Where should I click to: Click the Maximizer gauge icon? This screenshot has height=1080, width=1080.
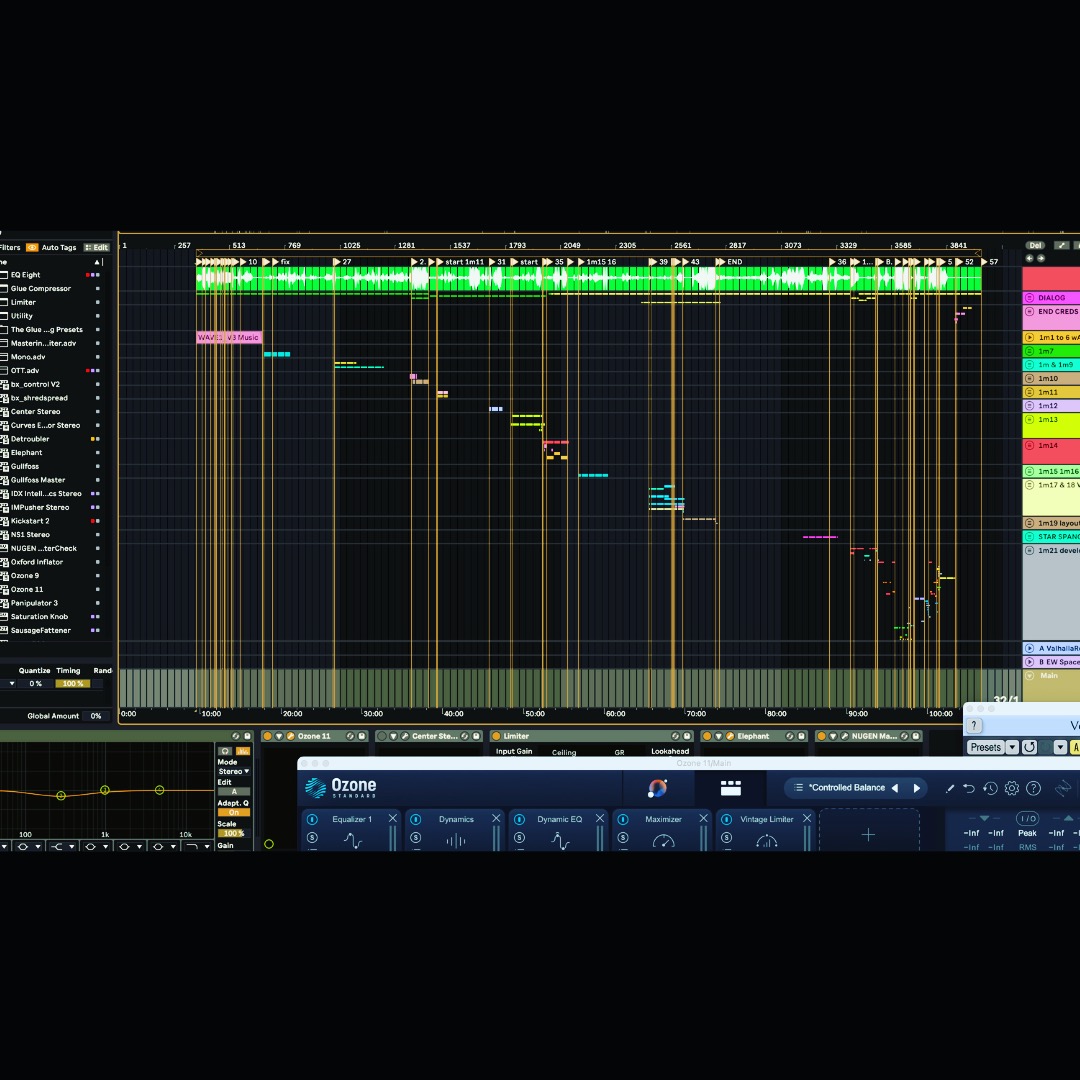(x=663, y=841)
